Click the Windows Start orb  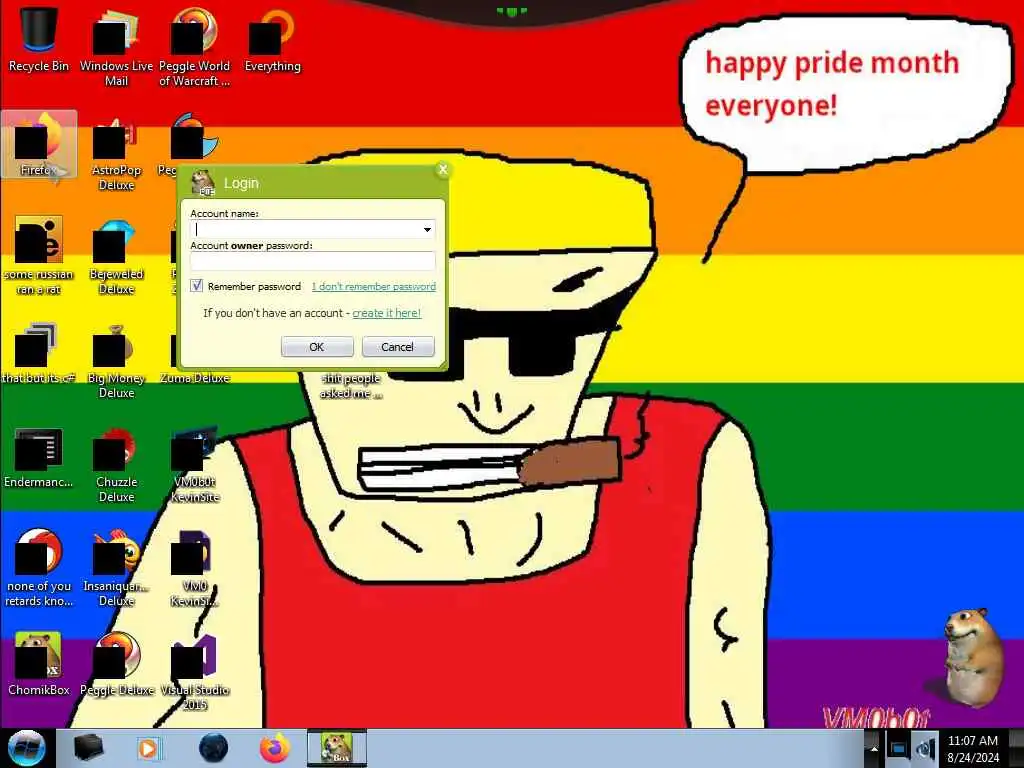point(26,748)
